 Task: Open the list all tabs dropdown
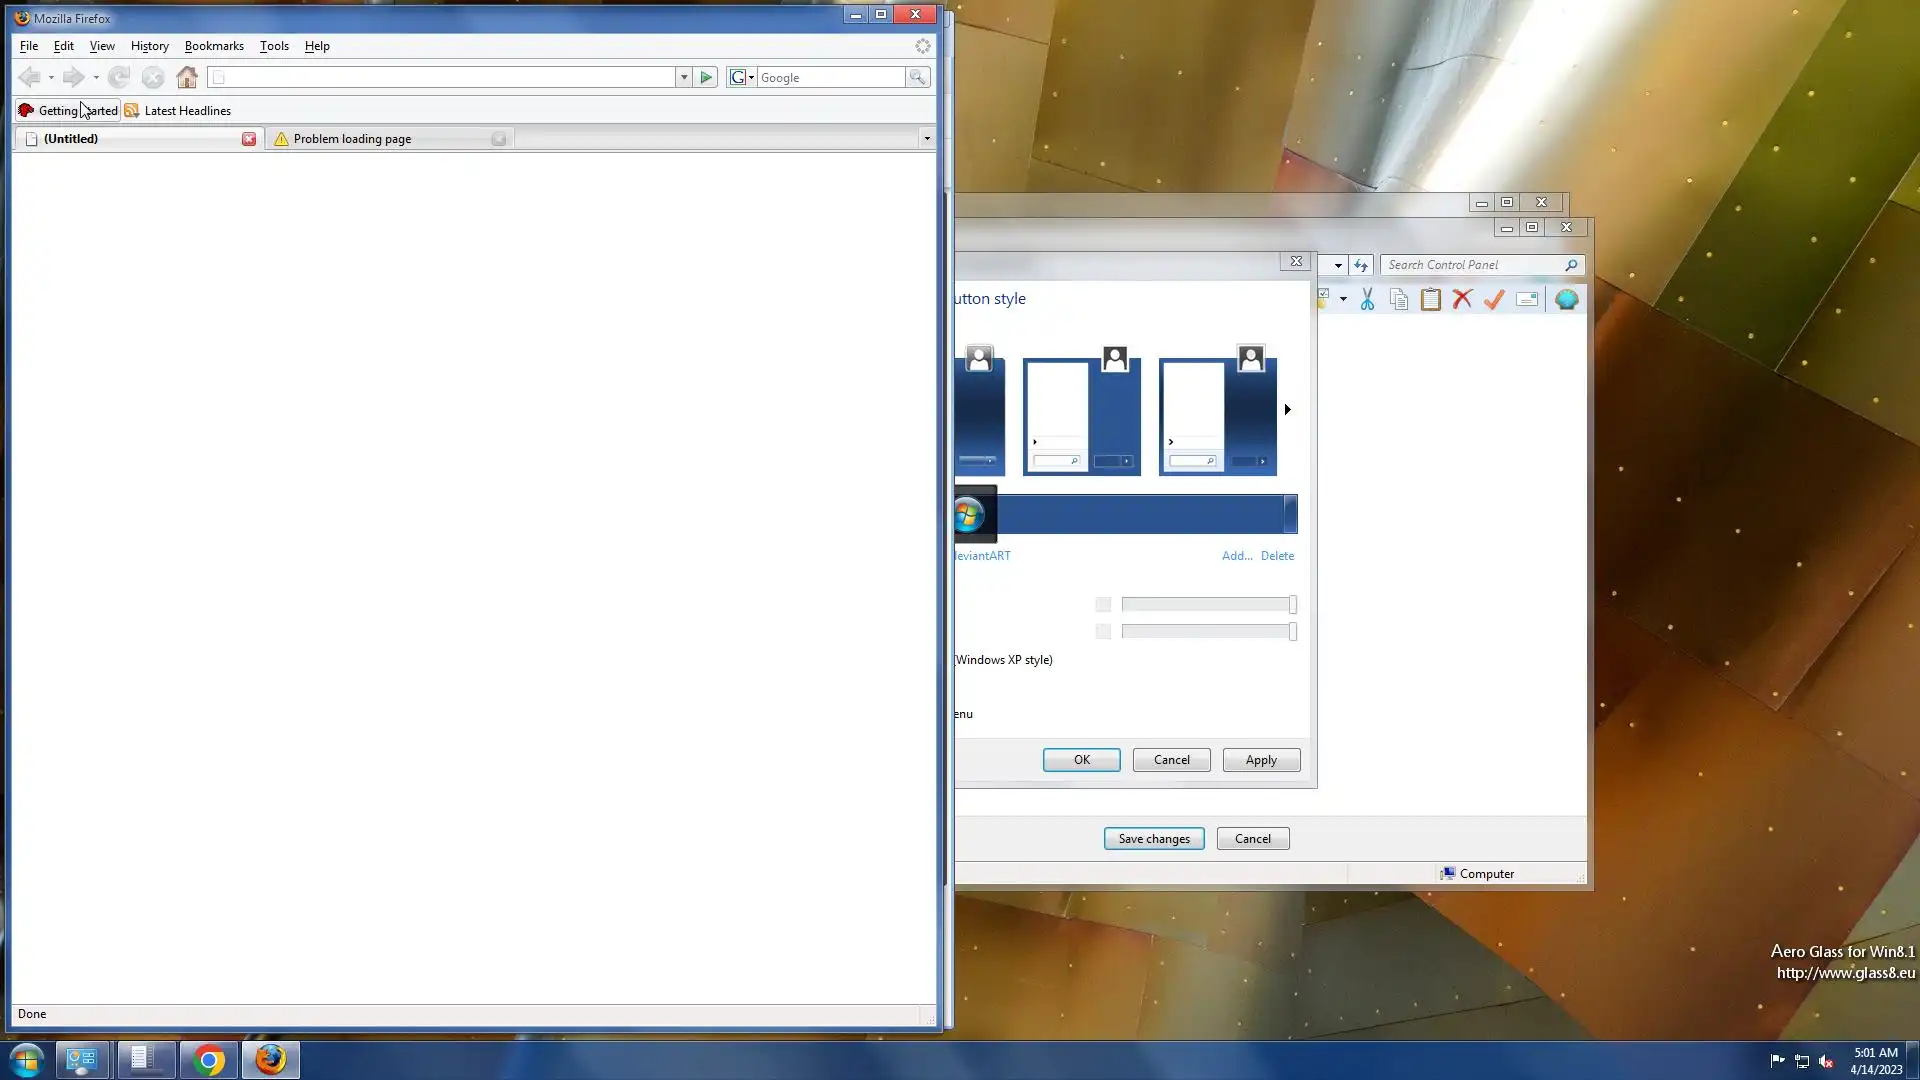pyautogui.click(x=927, y=138)
